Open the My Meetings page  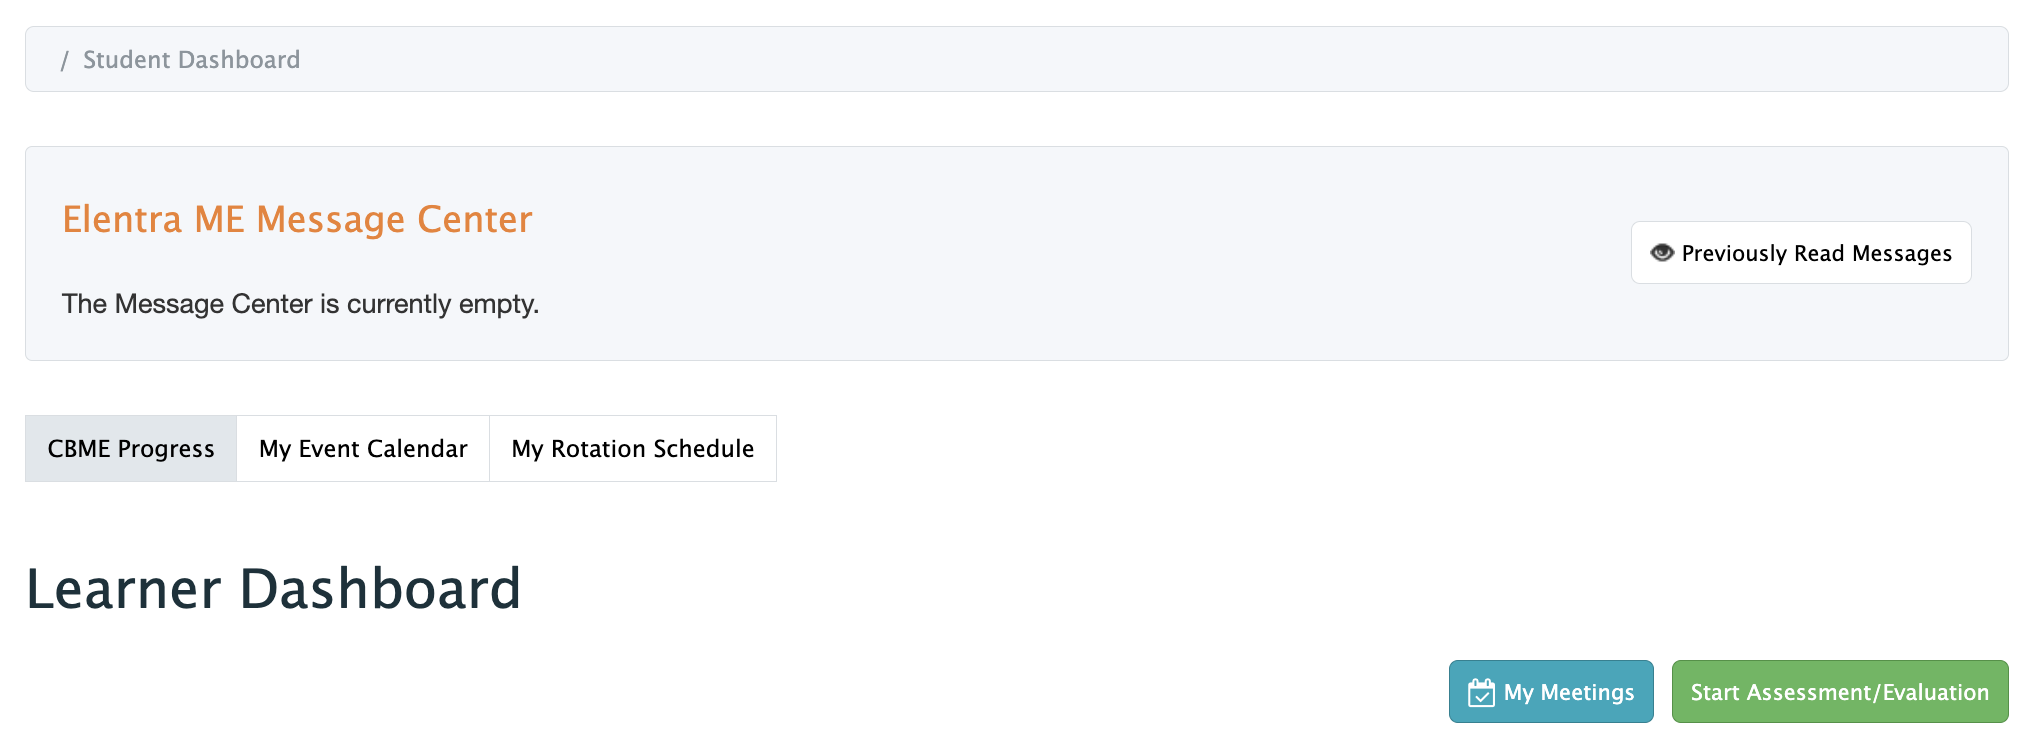[1551, 692]
